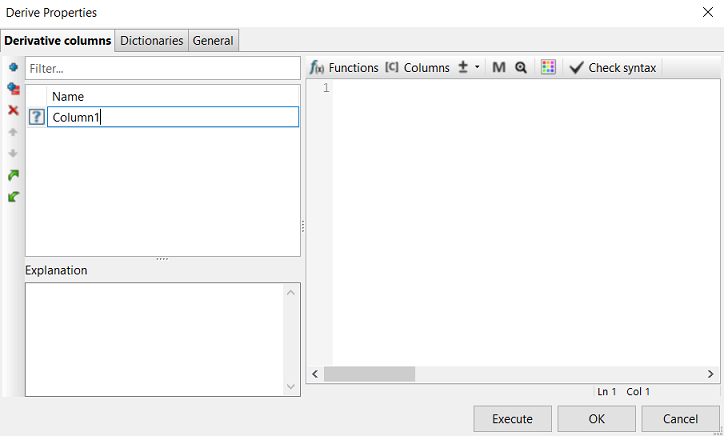Screen dimensions: 724x436
Task: Open the Columns list
Action: [417, 68]
